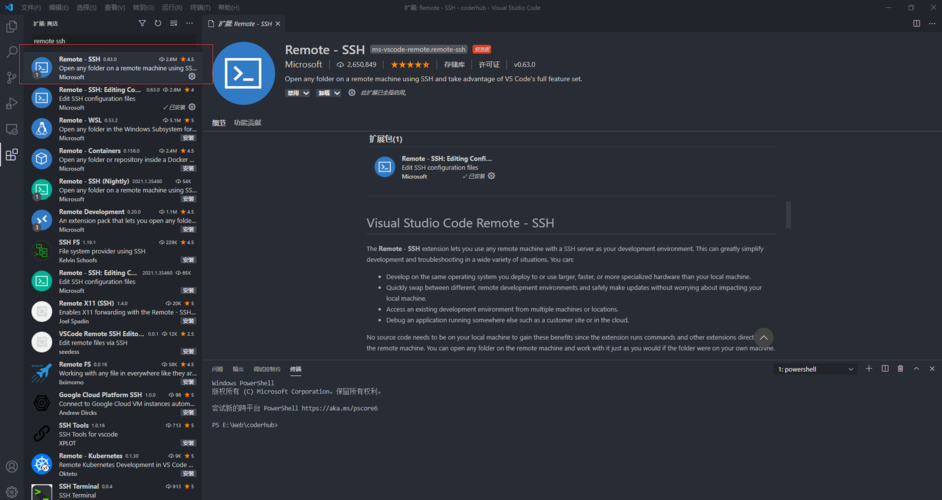Image resolution: width=942 pixels, height=500 pixels.
Task: Split the editor to the right
Action: [916, 23]
